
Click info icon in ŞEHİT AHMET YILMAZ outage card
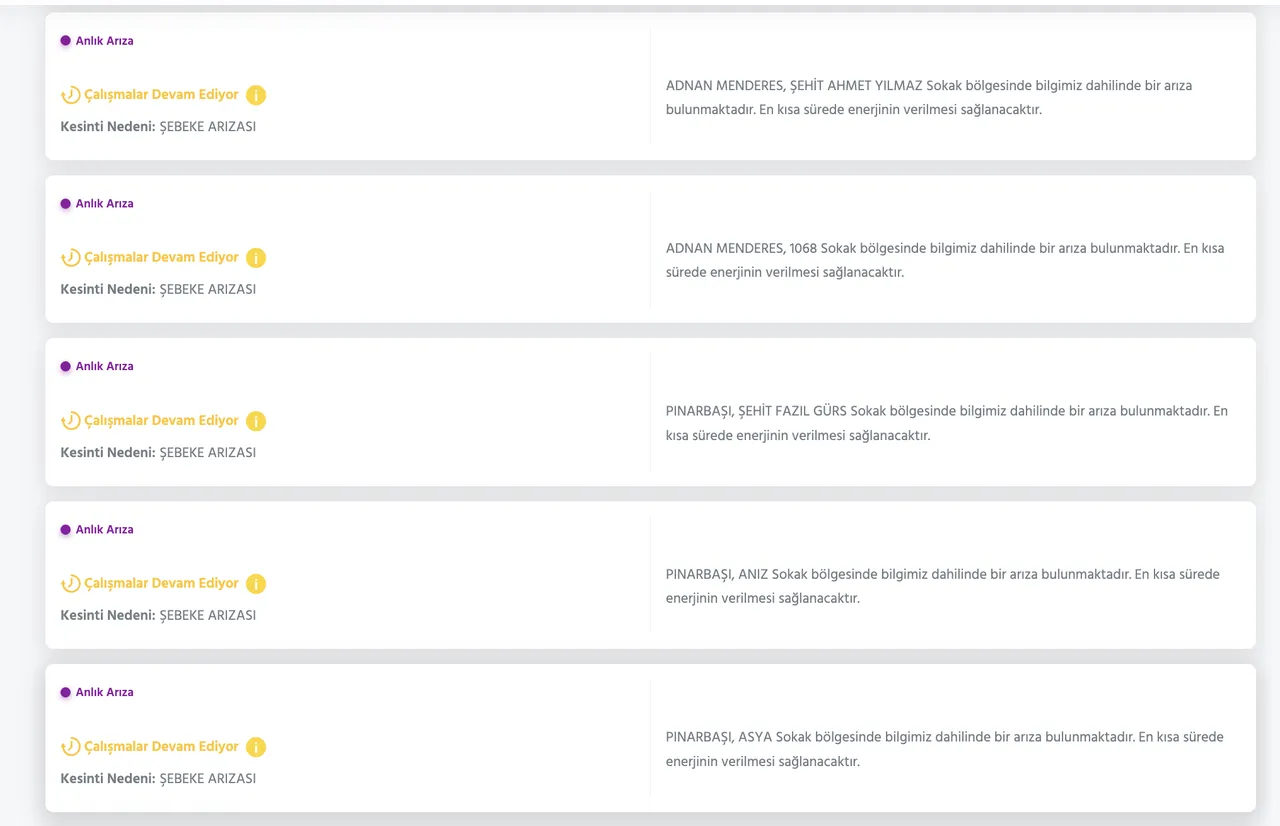[x=256, y=95]
